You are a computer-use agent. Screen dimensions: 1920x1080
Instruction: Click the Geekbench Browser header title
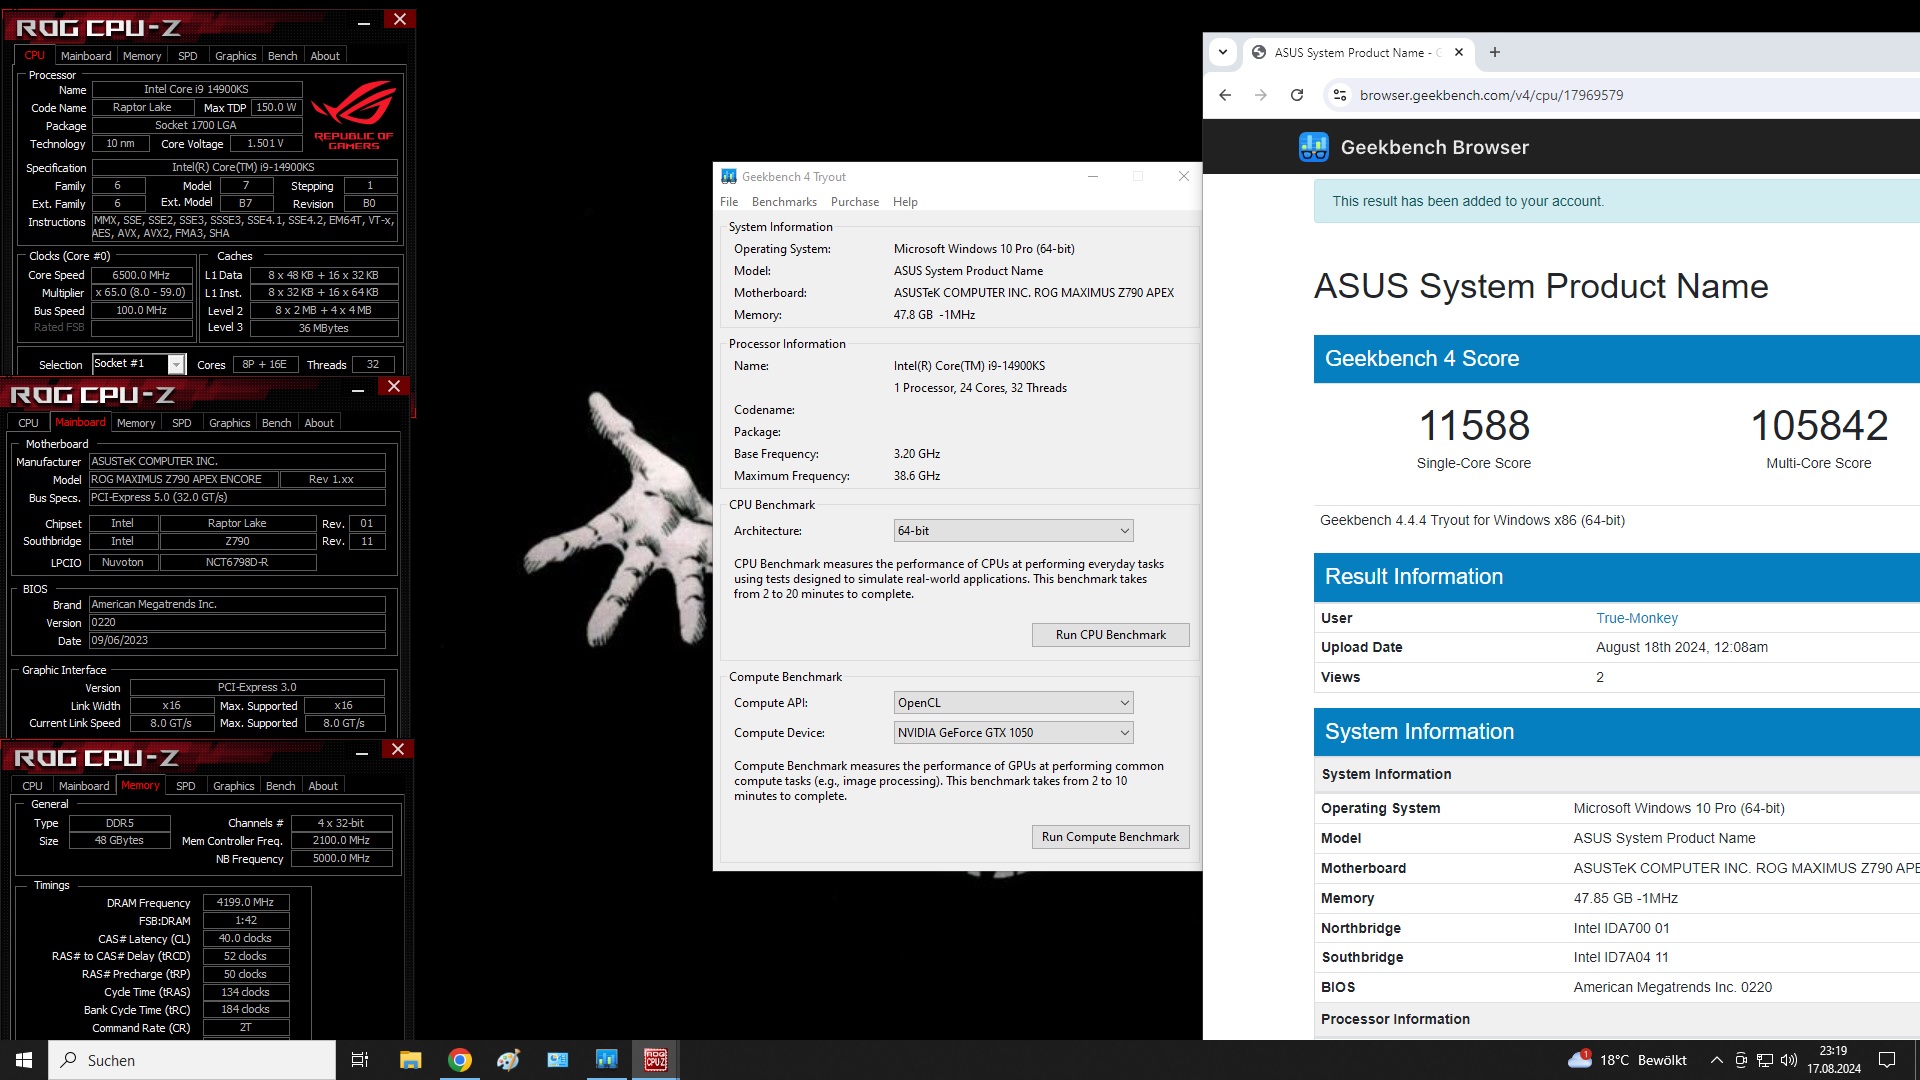pos(1434,147)
